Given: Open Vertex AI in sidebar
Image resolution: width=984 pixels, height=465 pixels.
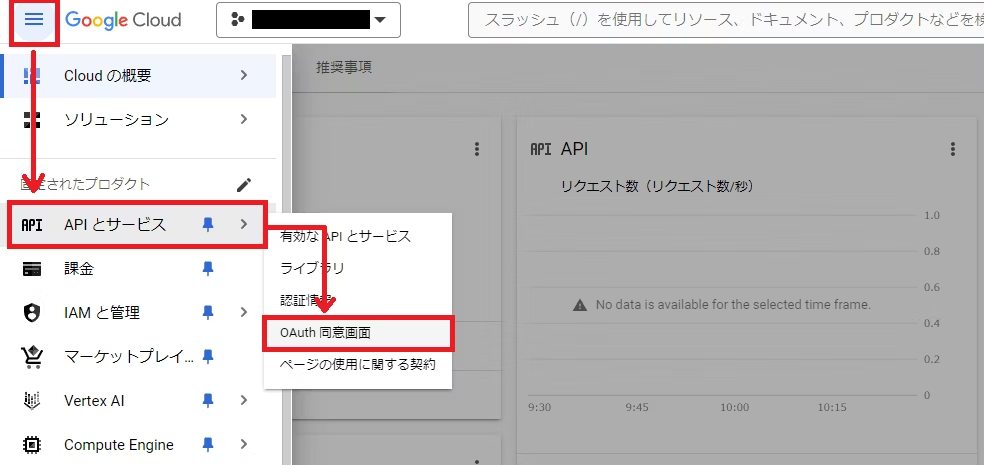Looking at the screenshot, I should click(138, 400).
